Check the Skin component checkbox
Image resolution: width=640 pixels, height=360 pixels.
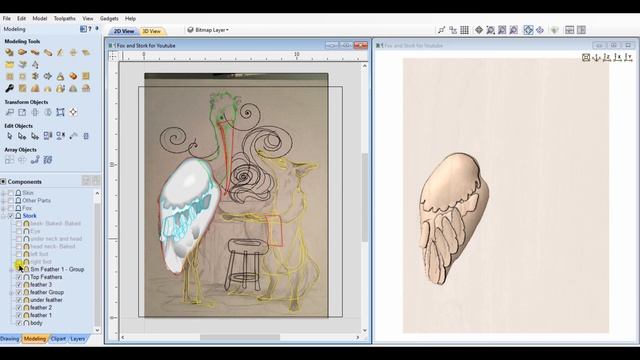[x=11, y=193]
